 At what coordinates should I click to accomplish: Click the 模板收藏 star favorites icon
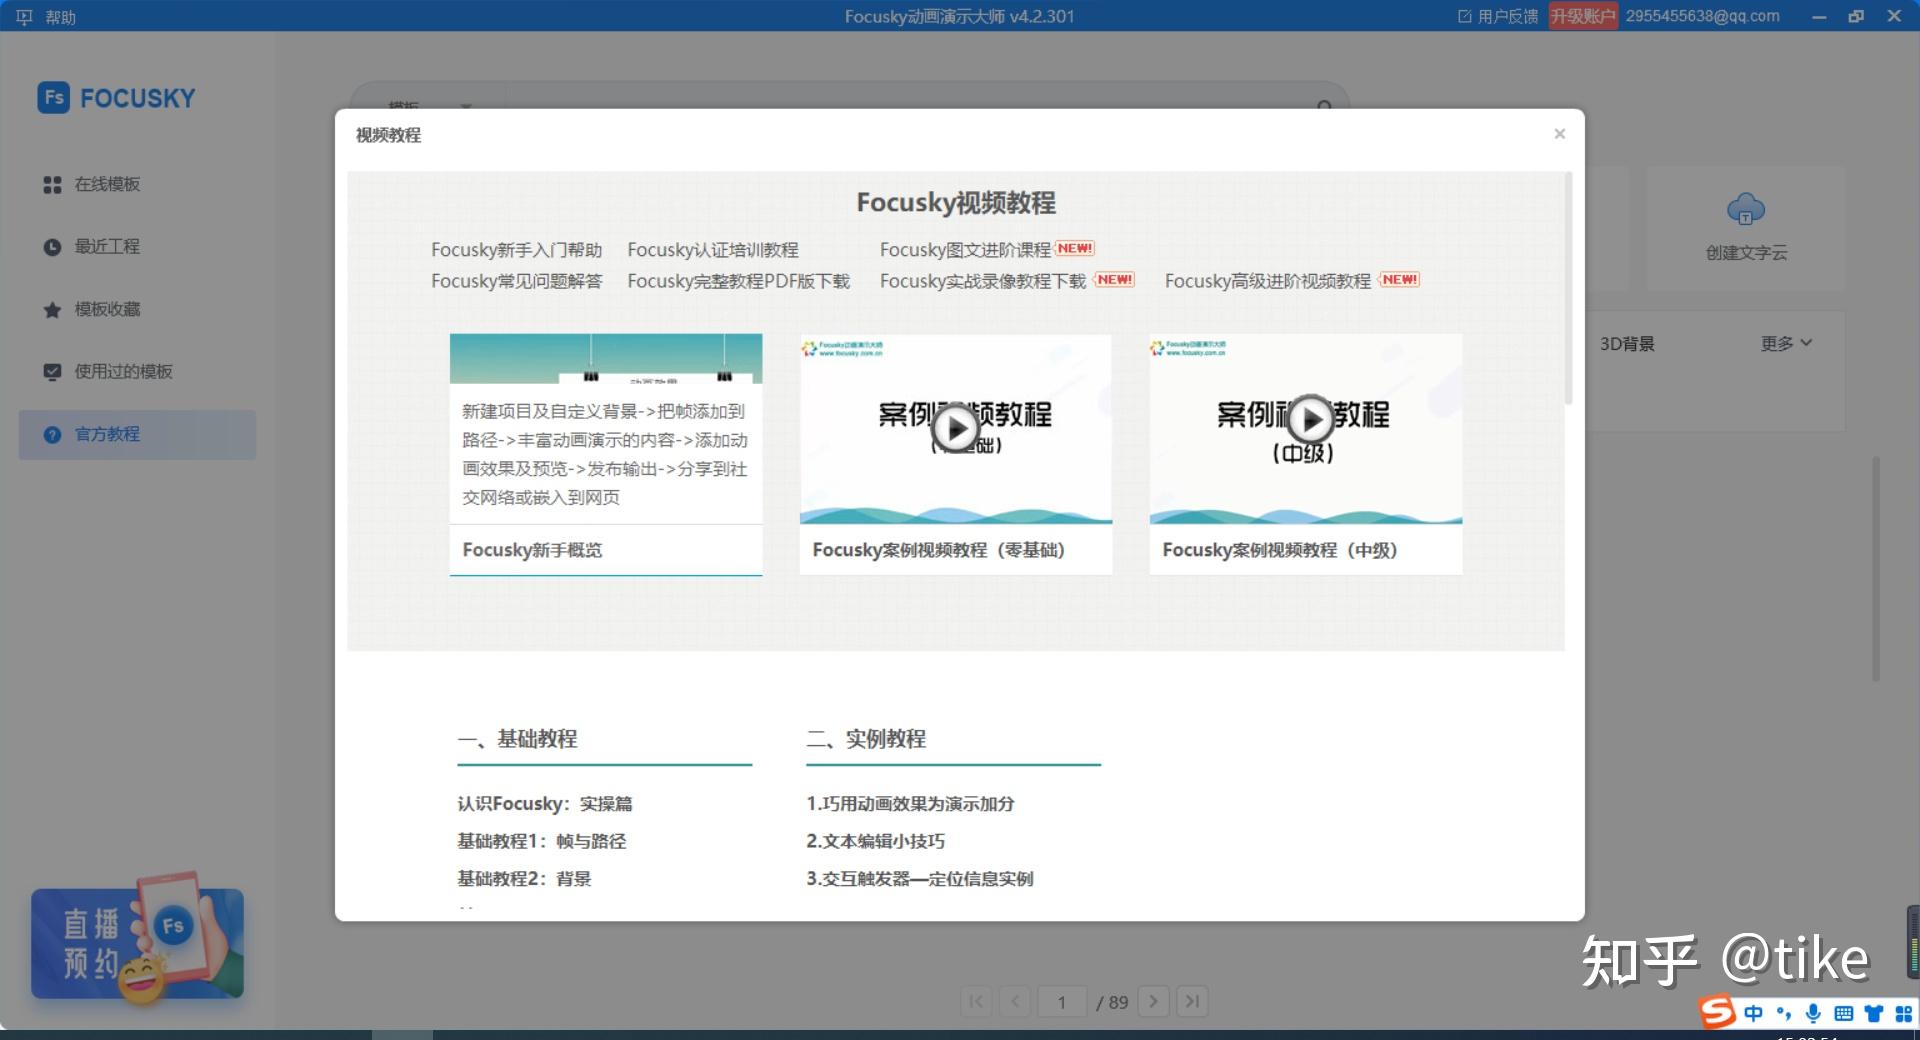tap(51, 309)
